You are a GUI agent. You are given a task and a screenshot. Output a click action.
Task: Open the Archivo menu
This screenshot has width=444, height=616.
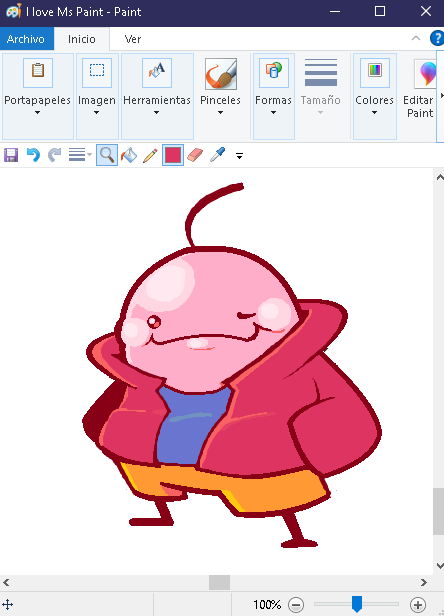tap(26, 39)
